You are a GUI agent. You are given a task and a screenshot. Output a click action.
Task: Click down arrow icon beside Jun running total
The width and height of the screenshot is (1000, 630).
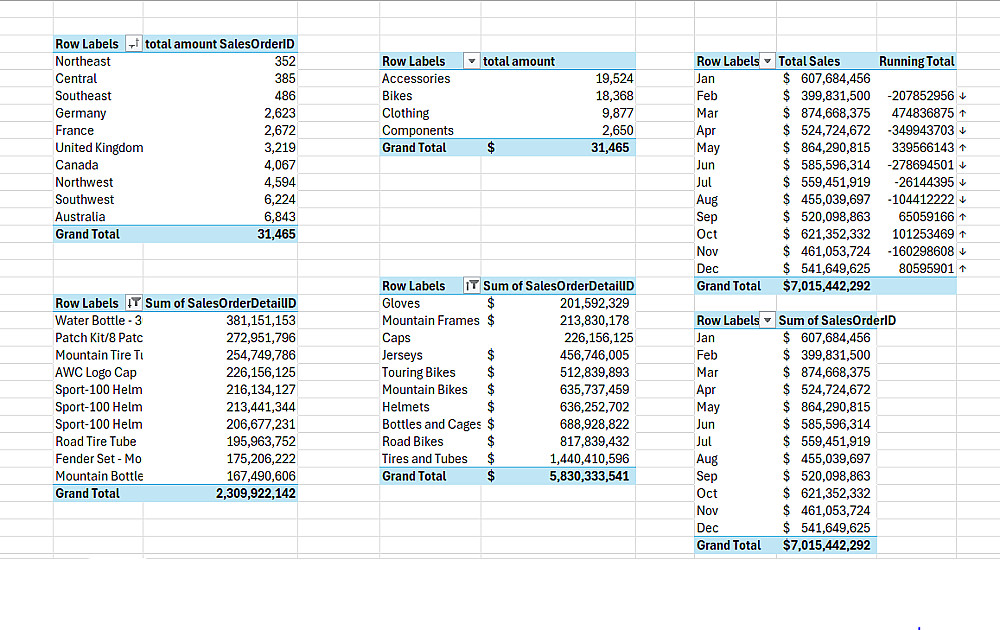[962, 165]
